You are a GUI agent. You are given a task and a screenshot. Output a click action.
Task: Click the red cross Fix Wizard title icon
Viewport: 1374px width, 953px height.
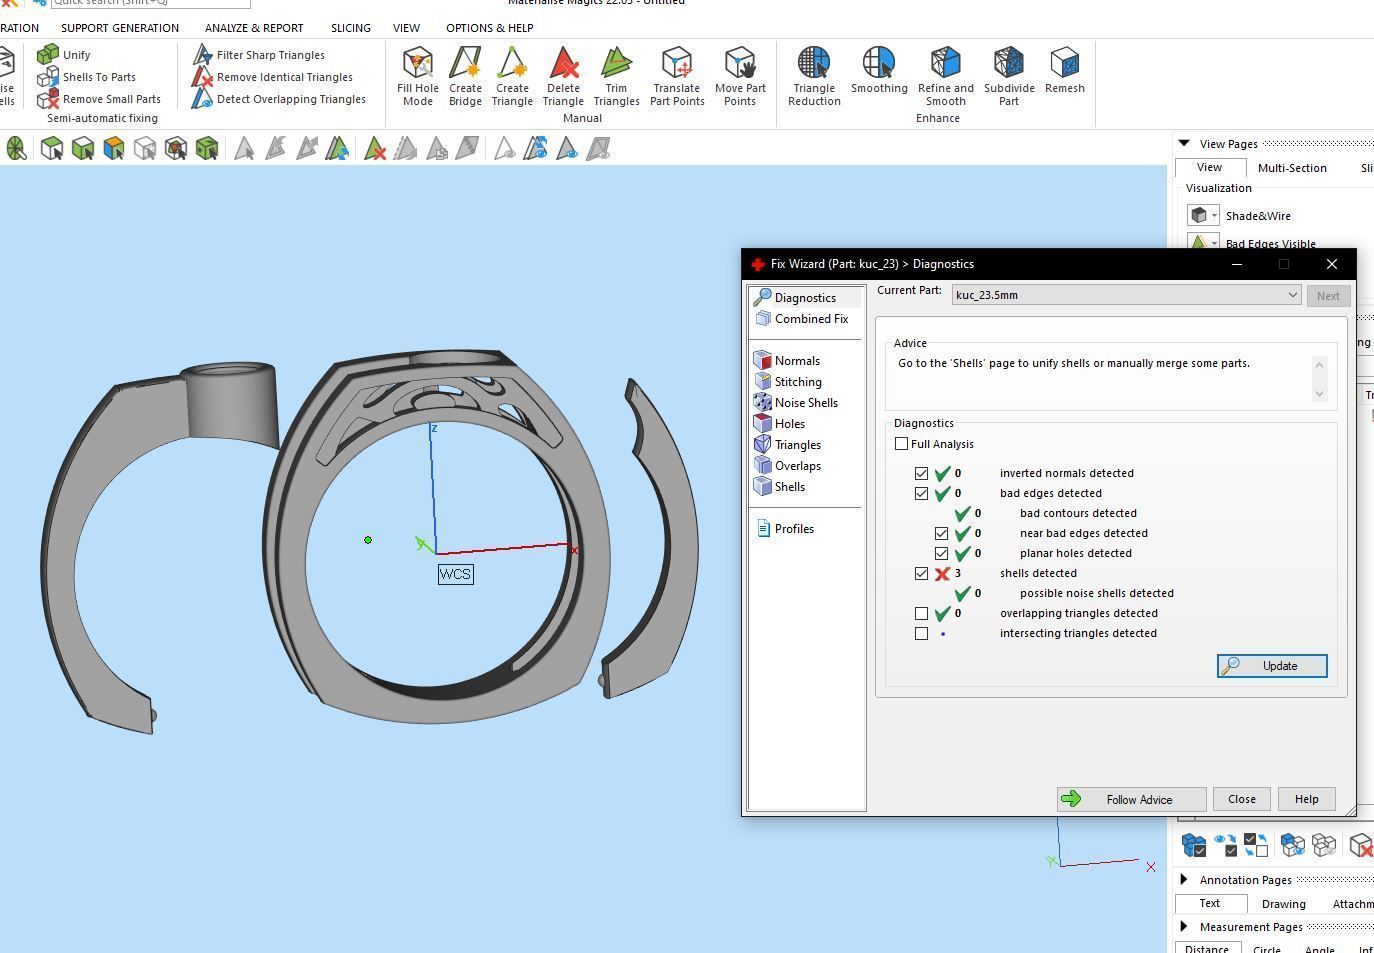757,264
